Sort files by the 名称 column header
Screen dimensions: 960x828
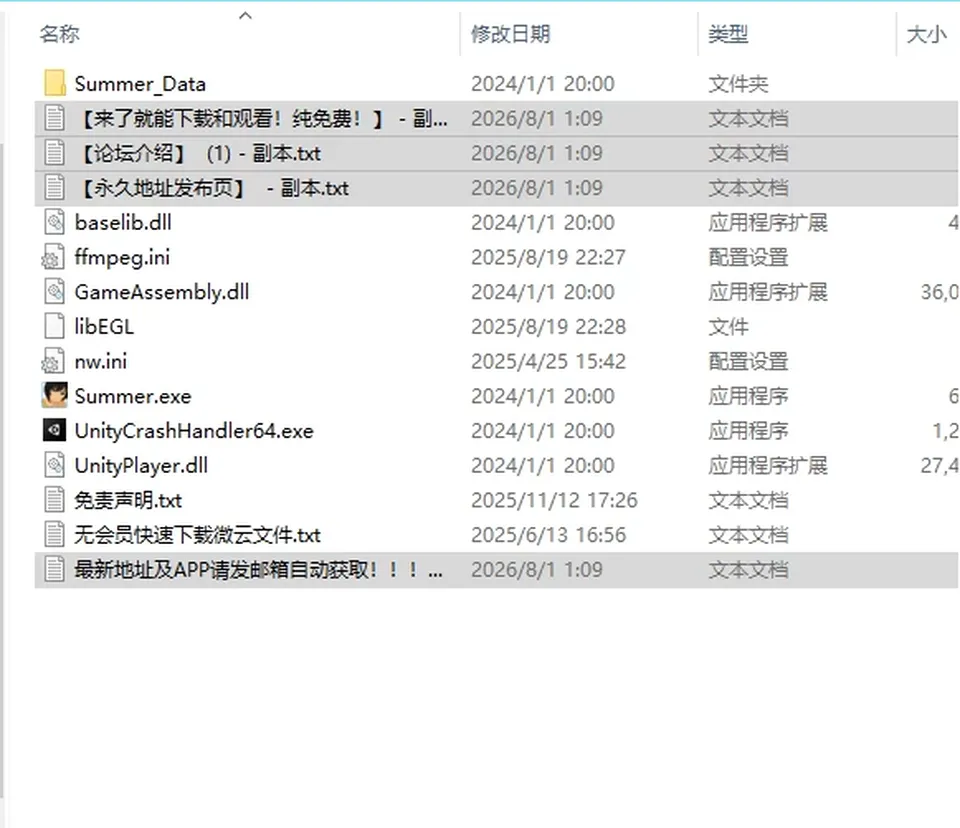59,34
